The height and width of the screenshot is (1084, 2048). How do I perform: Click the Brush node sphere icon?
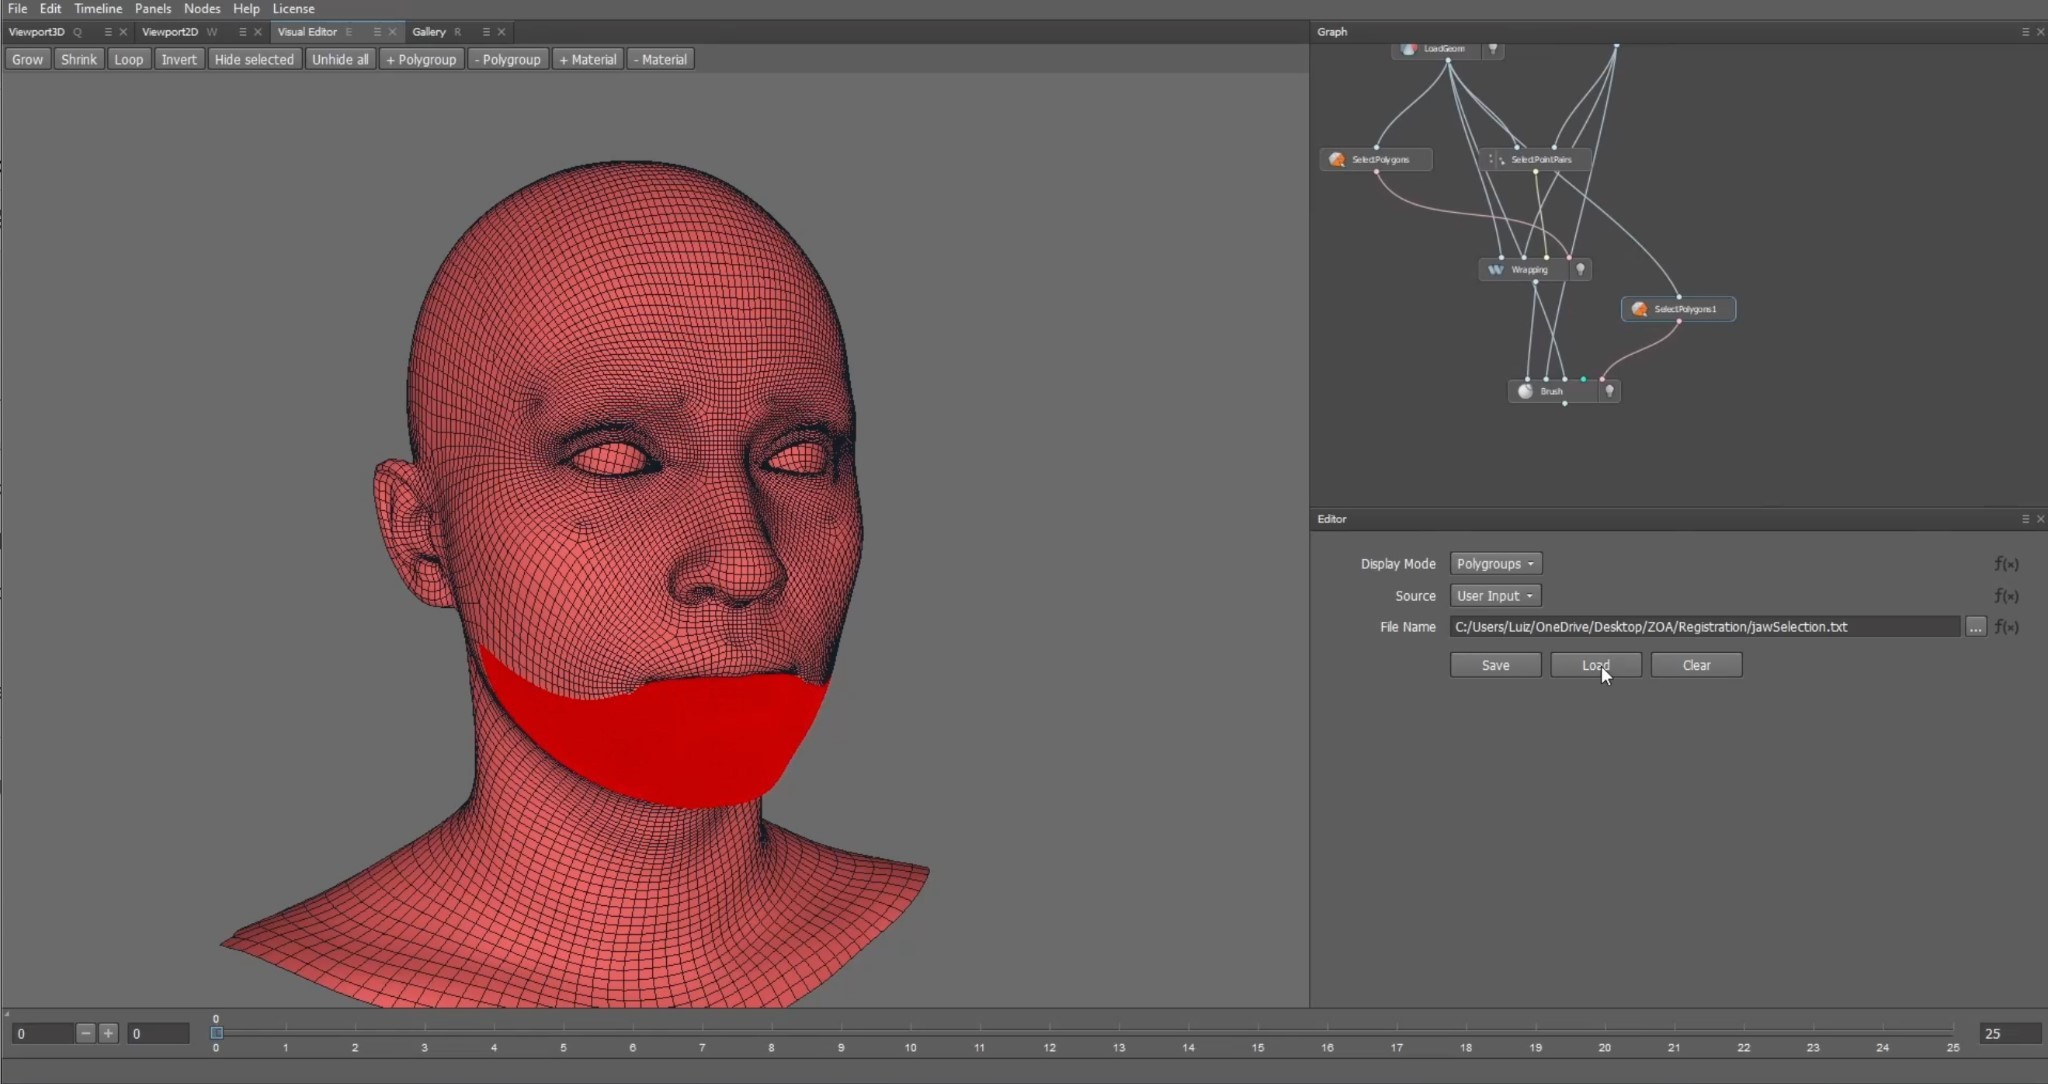click(1525, 391)
